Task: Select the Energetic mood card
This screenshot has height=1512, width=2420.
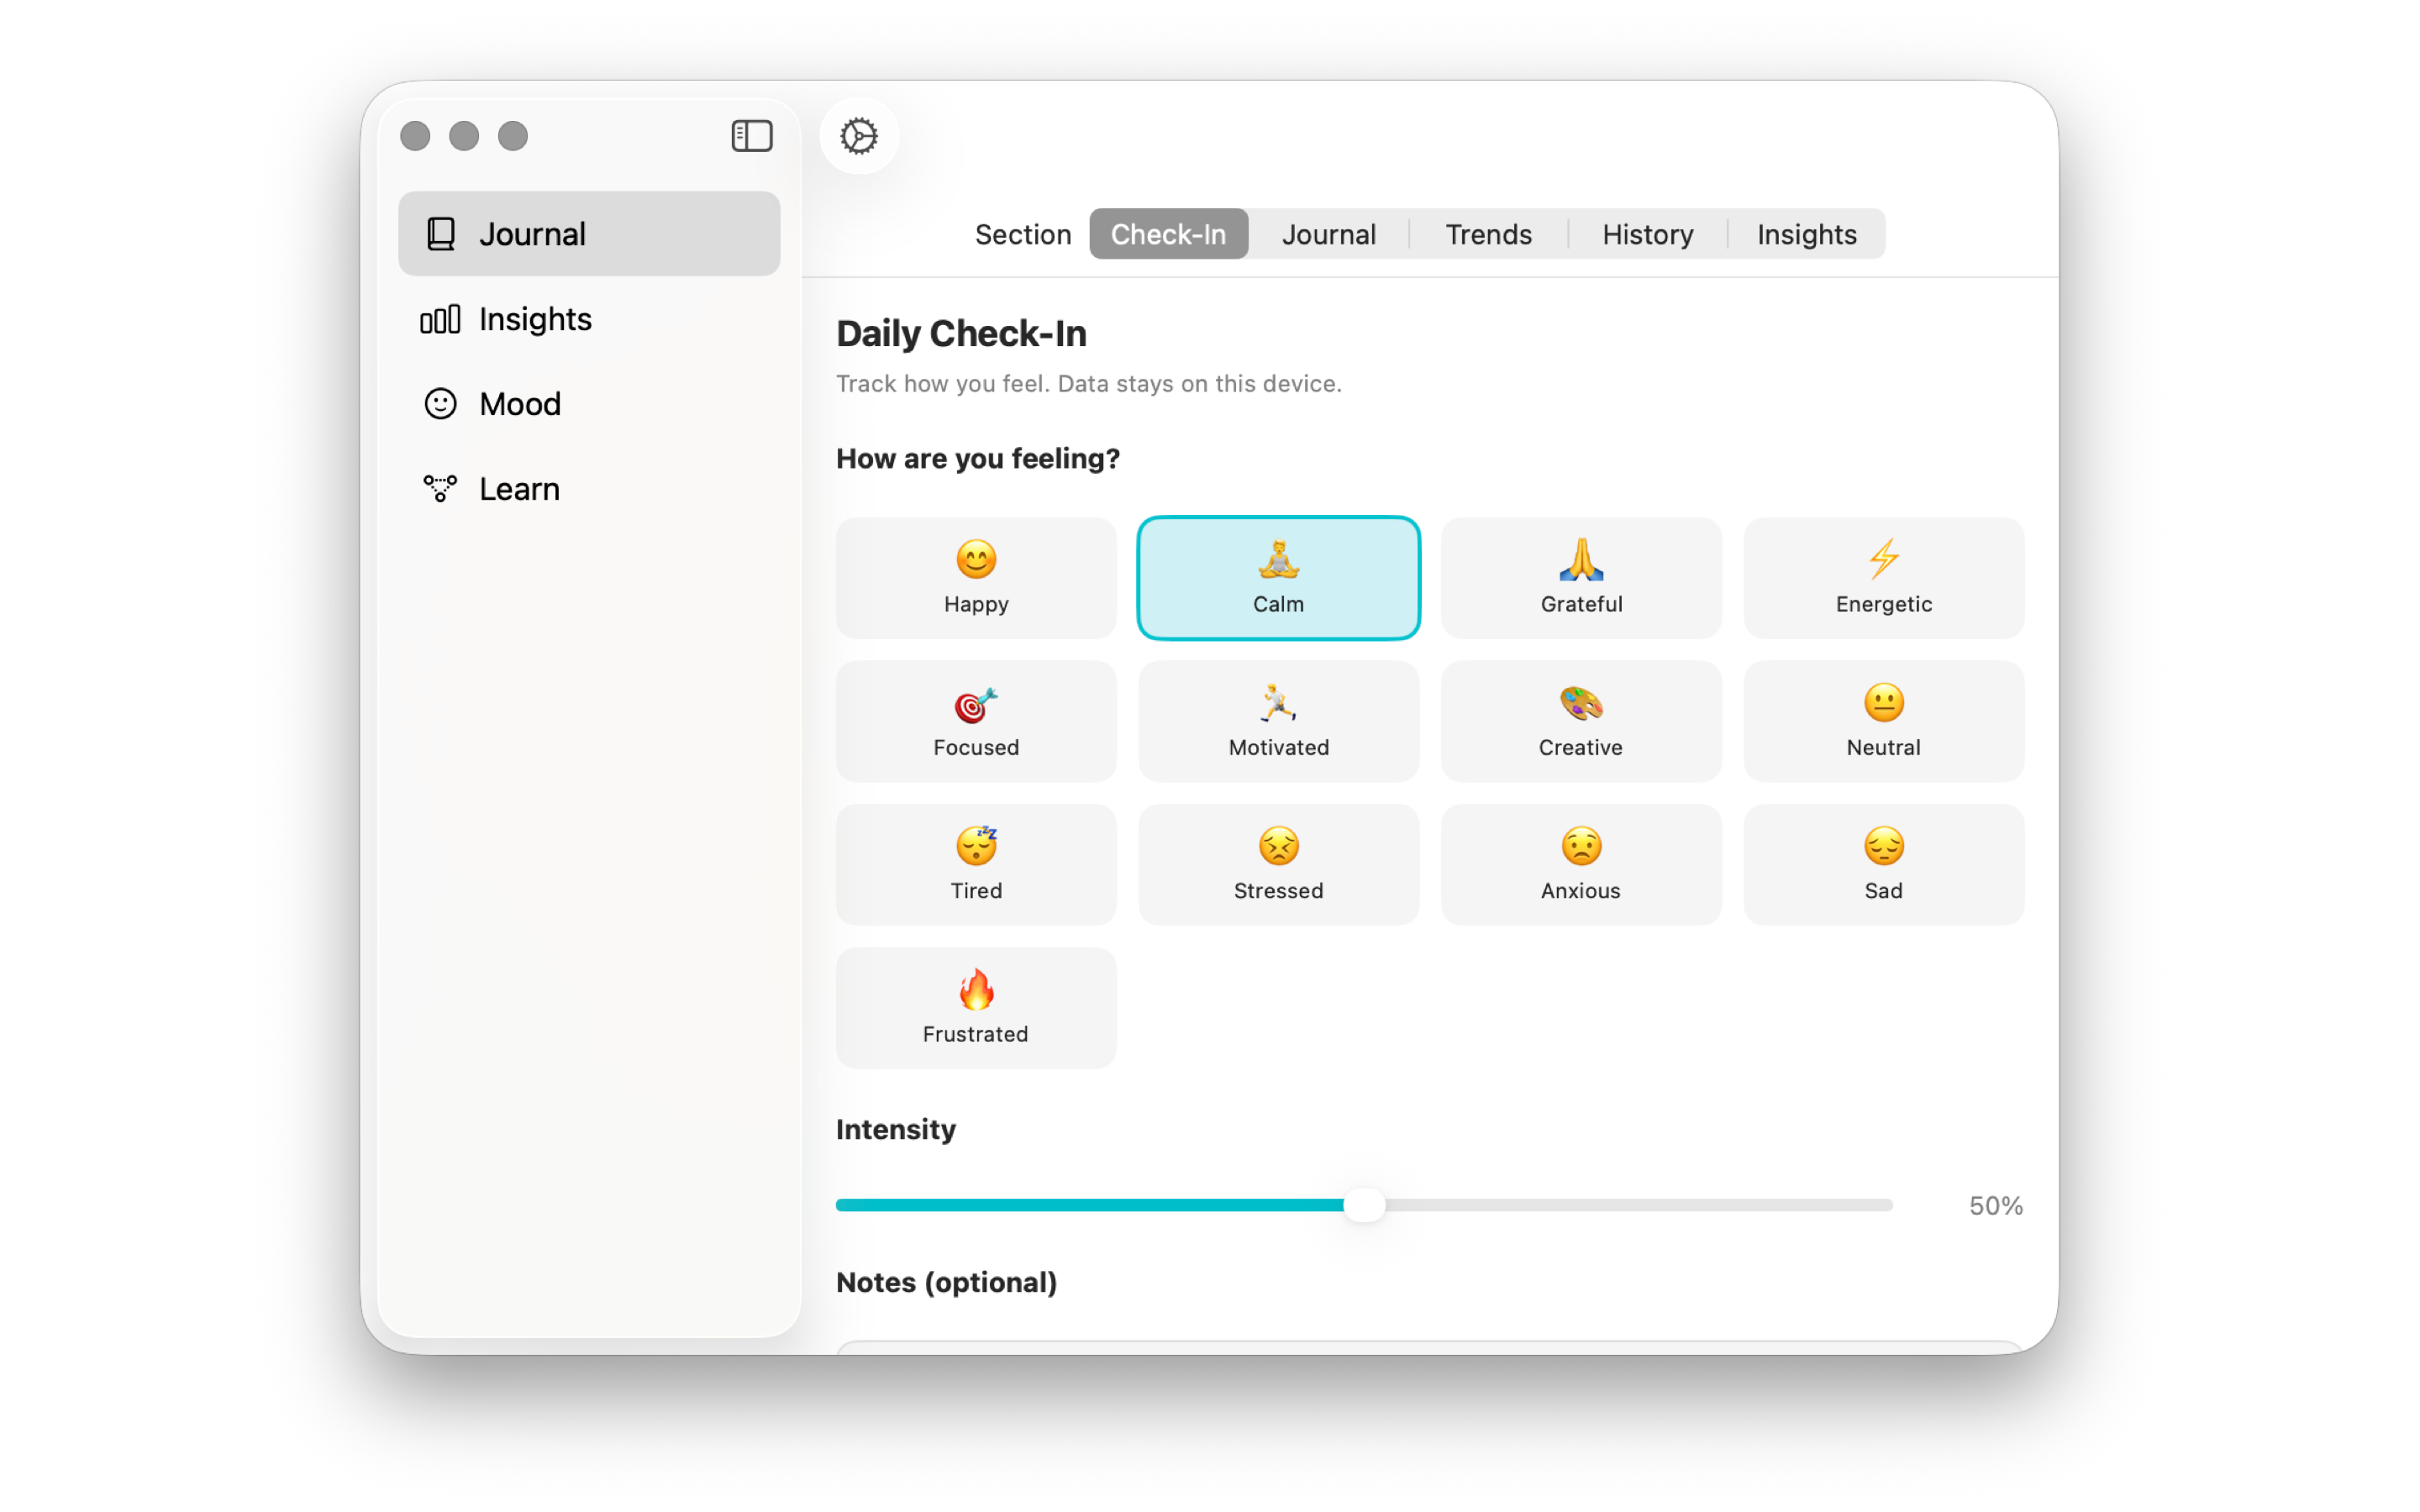Action: click(1883, 578)
